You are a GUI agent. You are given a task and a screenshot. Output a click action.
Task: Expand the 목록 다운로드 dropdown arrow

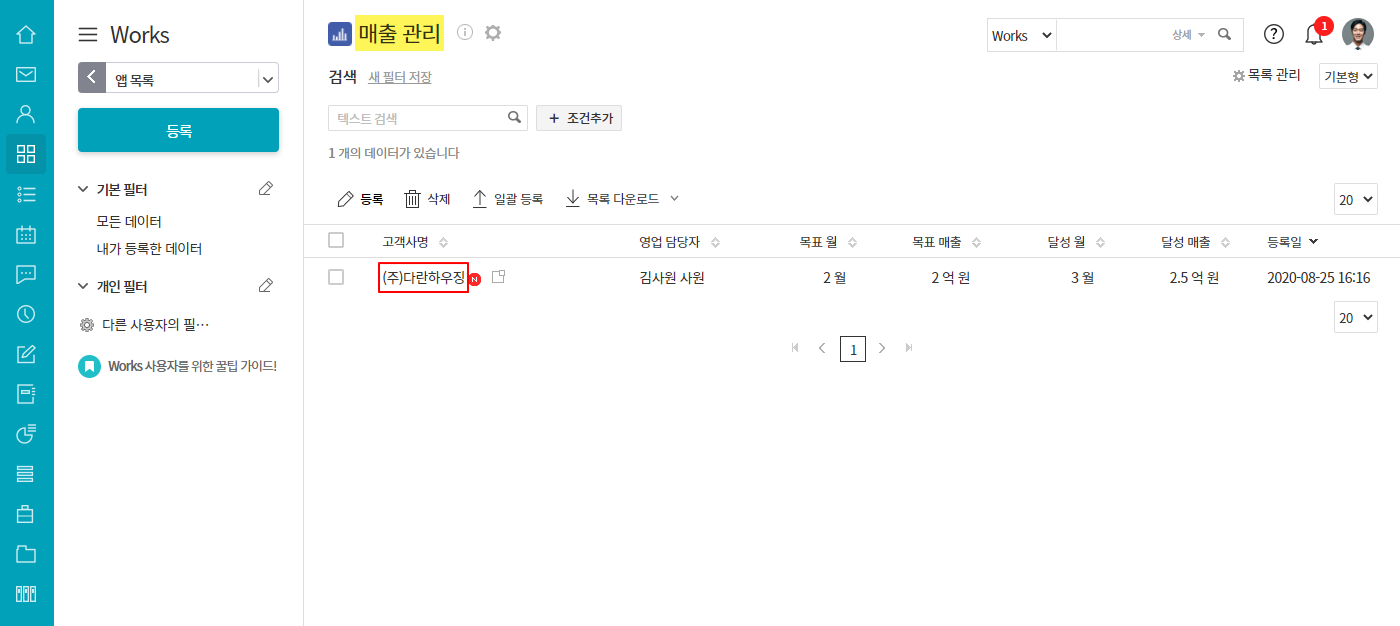pyautogui.click(x=674, y=198)
